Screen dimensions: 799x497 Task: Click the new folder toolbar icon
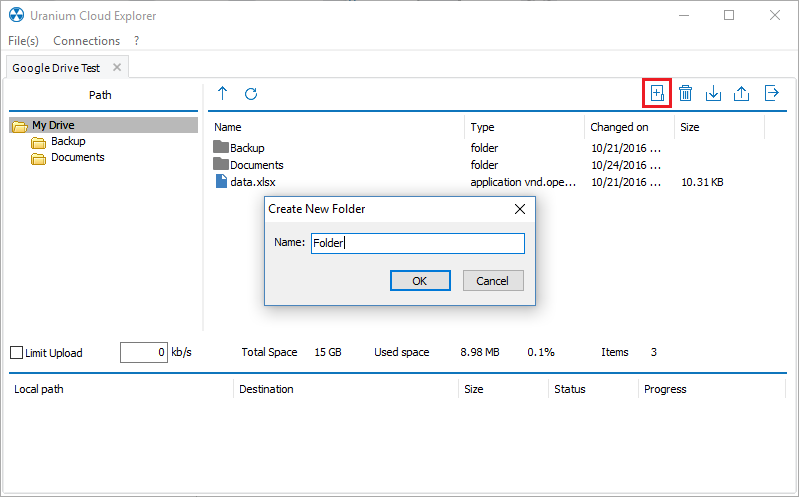(x=656, y=93)
